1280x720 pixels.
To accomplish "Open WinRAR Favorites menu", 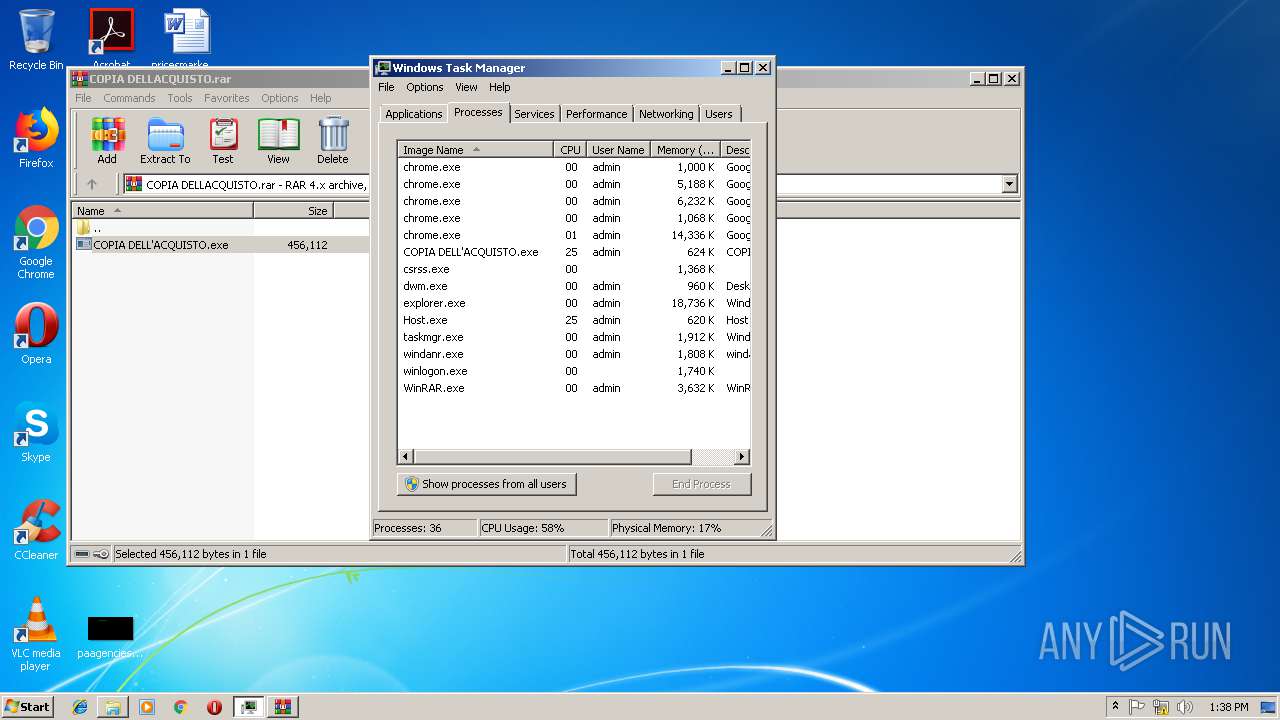I will pos(227,98).
